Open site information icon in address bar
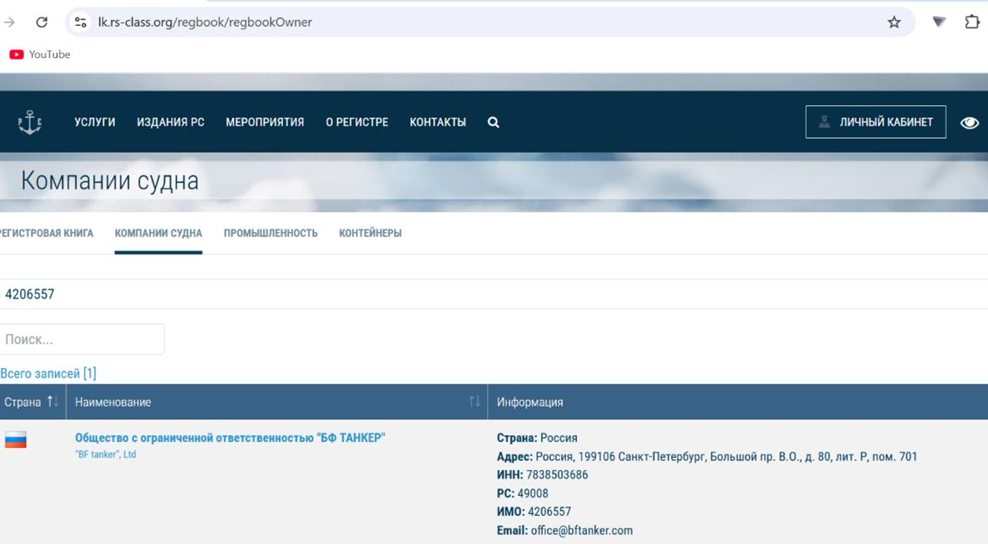 pyautogui.click(x=80, y=22)
